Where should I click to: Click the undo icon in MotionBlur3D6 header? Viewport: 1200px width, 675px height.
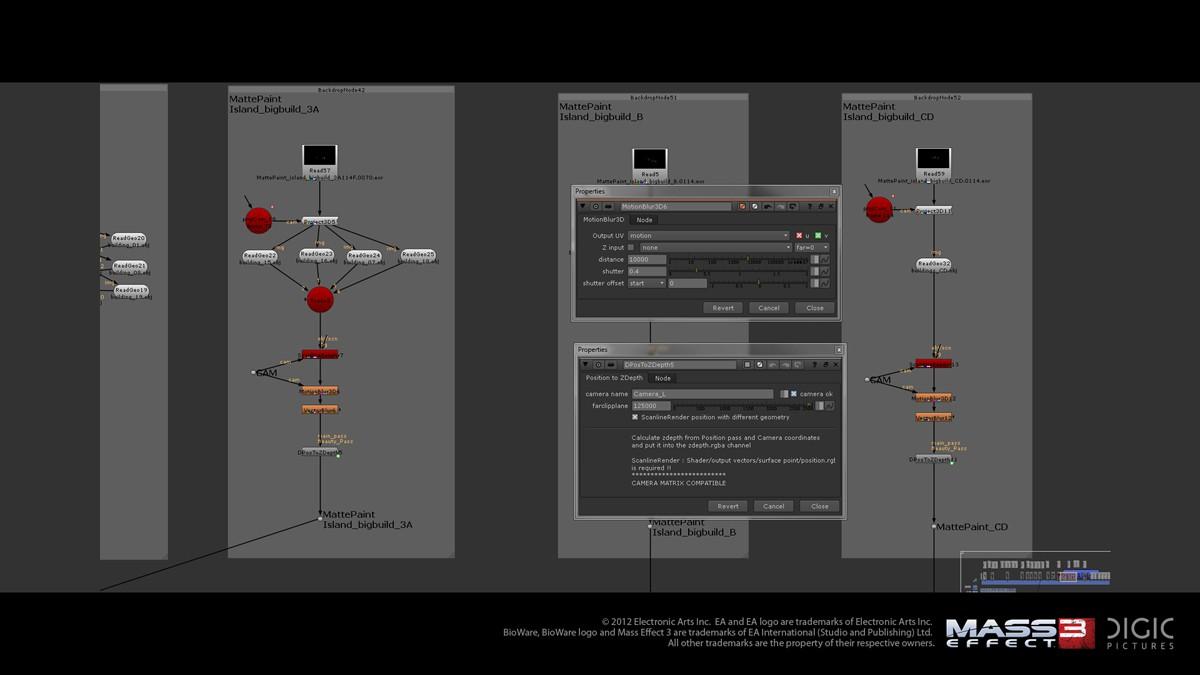coord(766,206)
